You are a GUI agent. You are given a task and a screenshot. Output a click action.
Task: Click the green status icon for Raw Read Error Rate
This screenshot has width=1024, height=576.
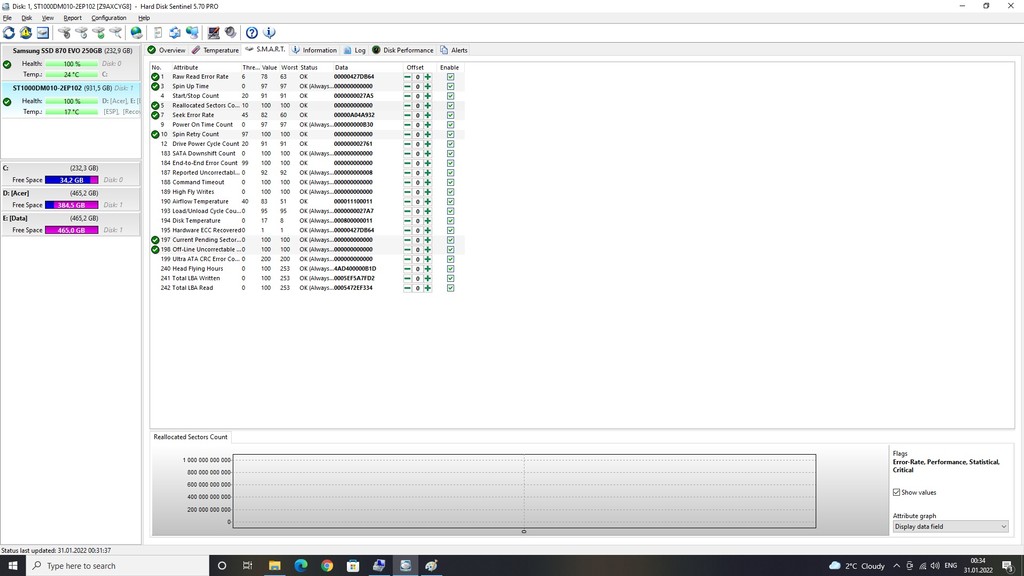155,76
